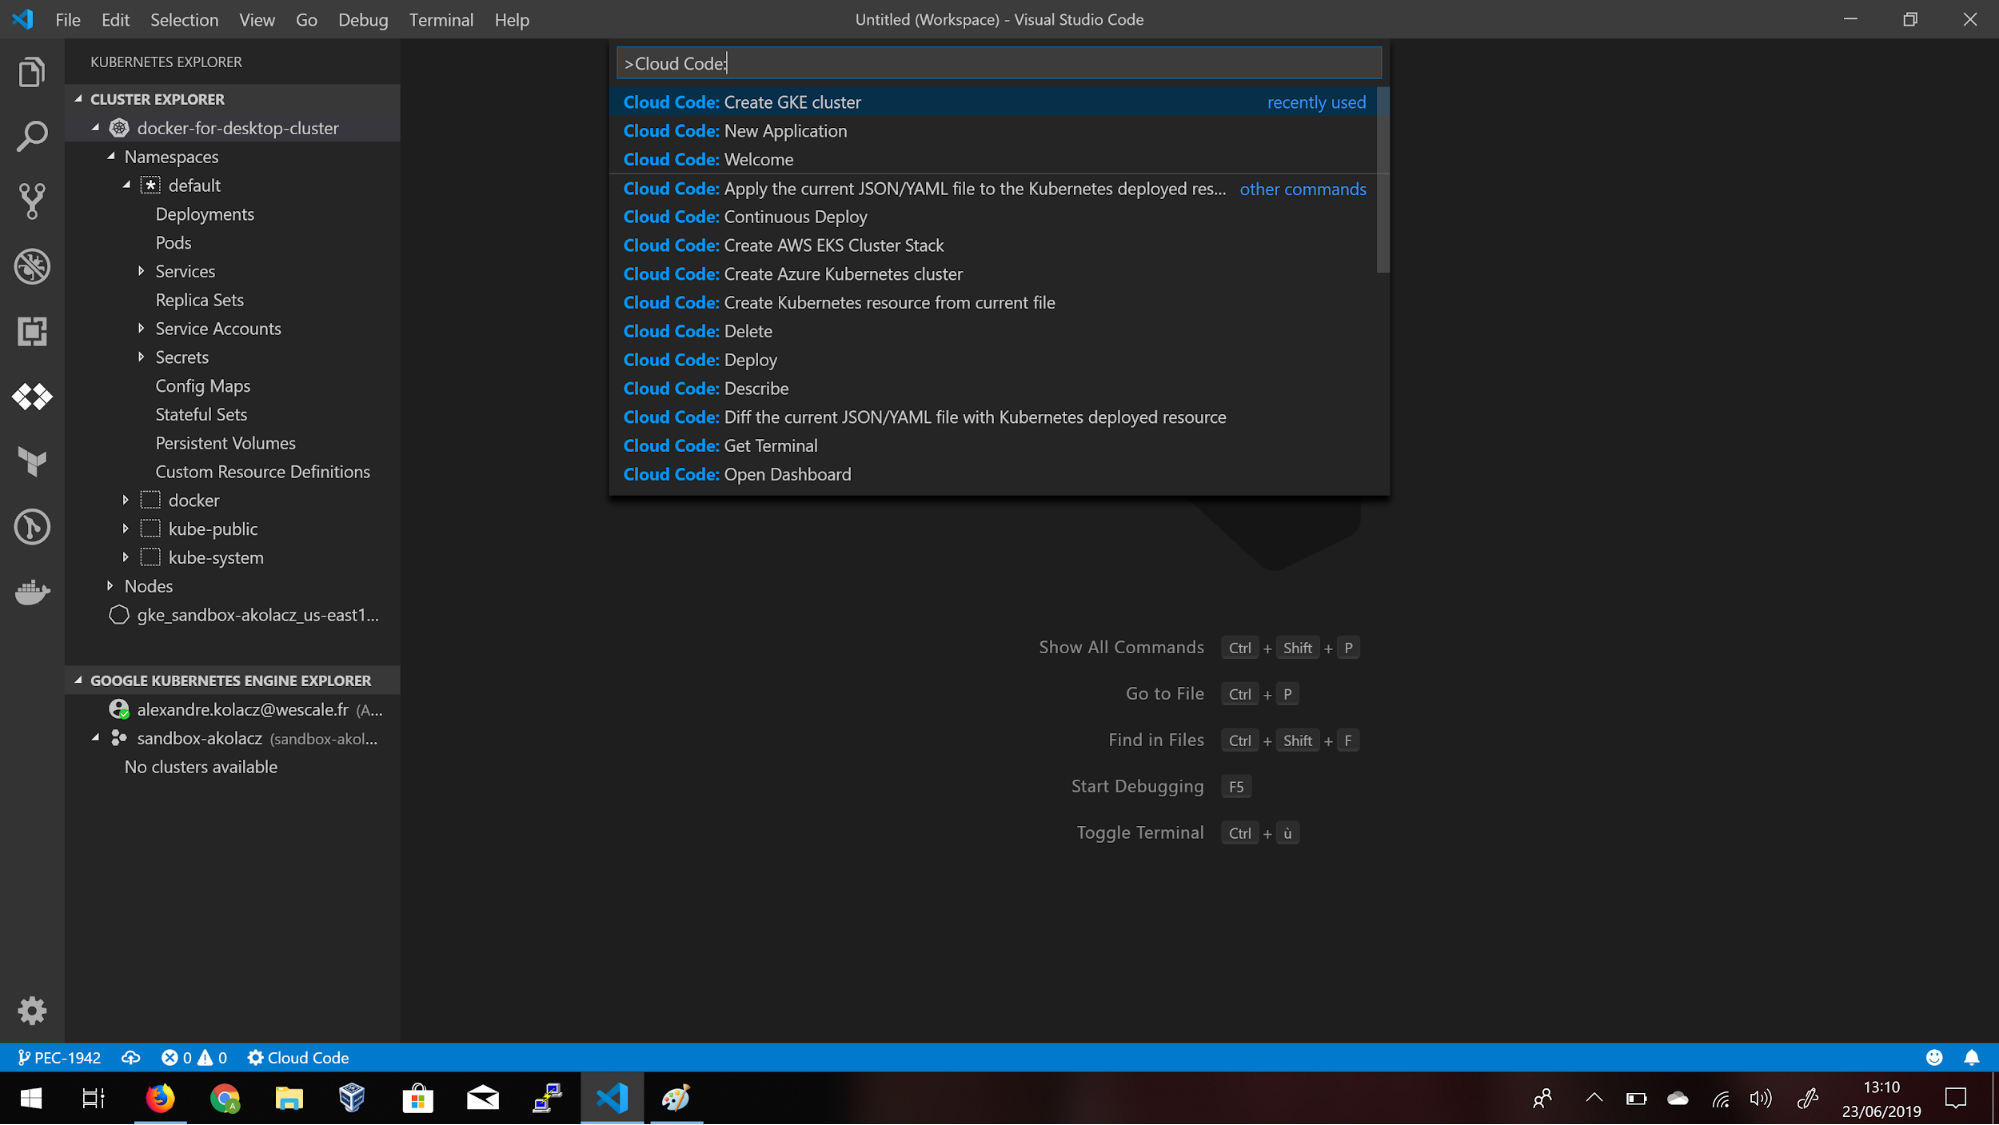
Task: Collapse the Cluster Explorer section
Action: click(79, 99)
